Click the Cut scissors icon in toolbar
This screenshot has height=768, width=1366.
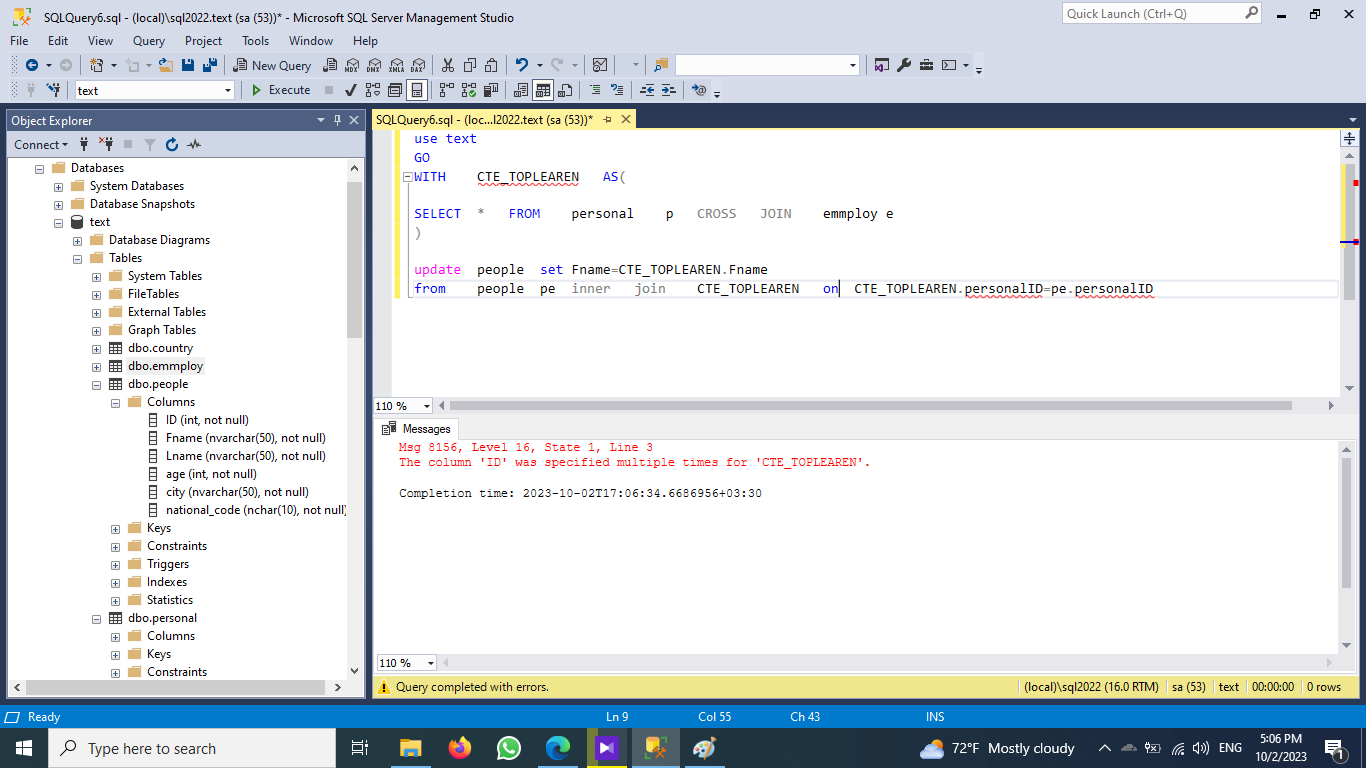[x=447, y=65]
